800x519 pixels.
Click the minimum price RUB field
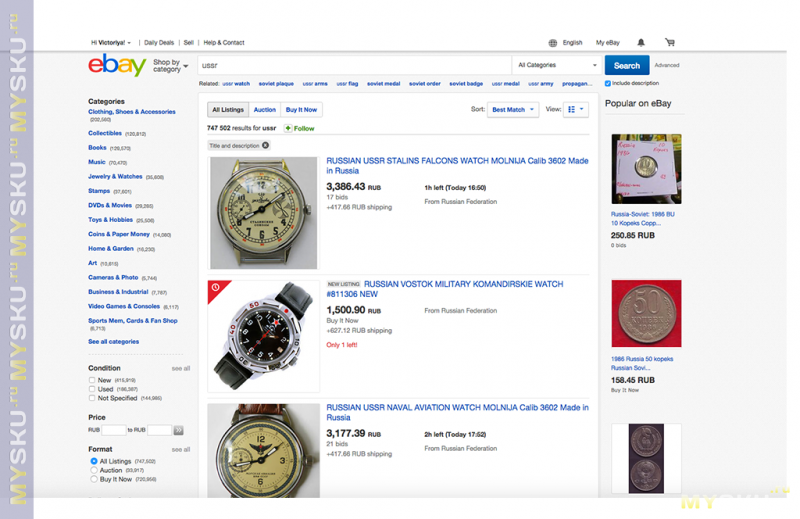click(114, 430)
